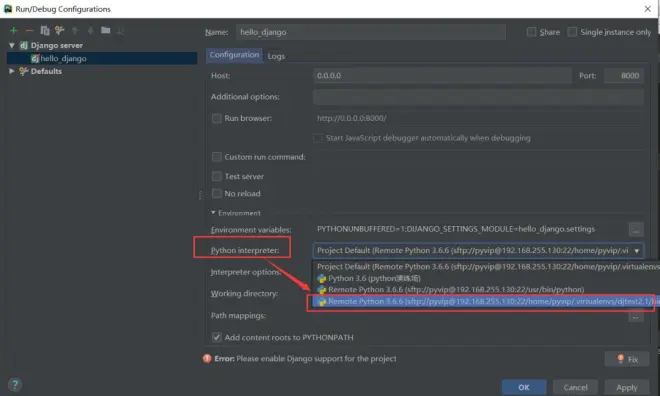Add a new configuration with the plus icon
Image resolution: width=660 pixels, height=396 pixels.
pos(13,30)
